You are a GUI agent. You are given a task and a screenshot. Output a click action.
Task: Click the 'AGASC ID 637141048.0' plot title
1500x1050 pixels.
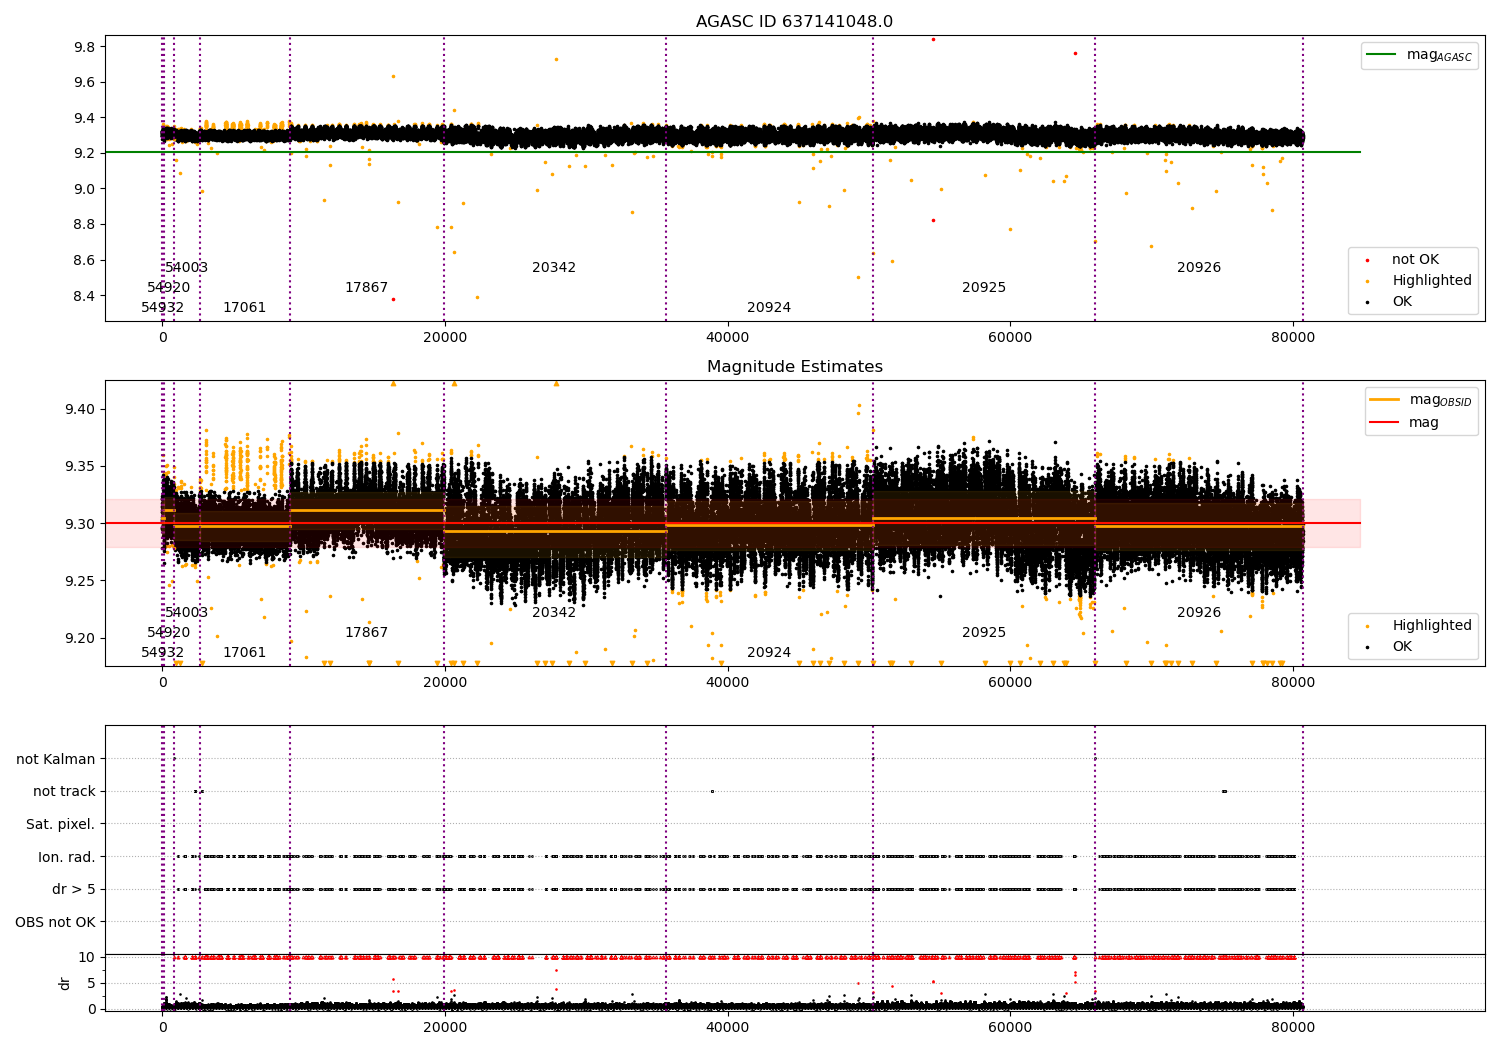(794, 22)
